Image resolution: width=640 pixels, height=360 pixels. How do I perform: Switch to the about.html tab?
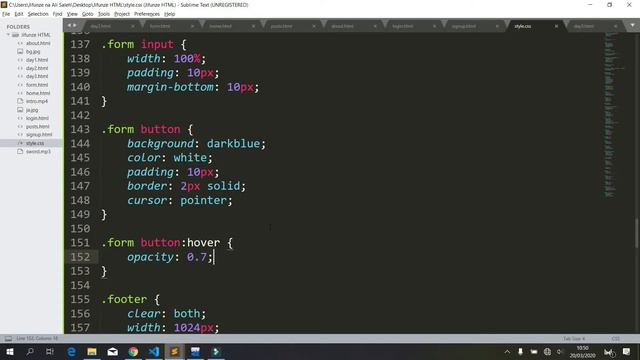click(342, 26)
